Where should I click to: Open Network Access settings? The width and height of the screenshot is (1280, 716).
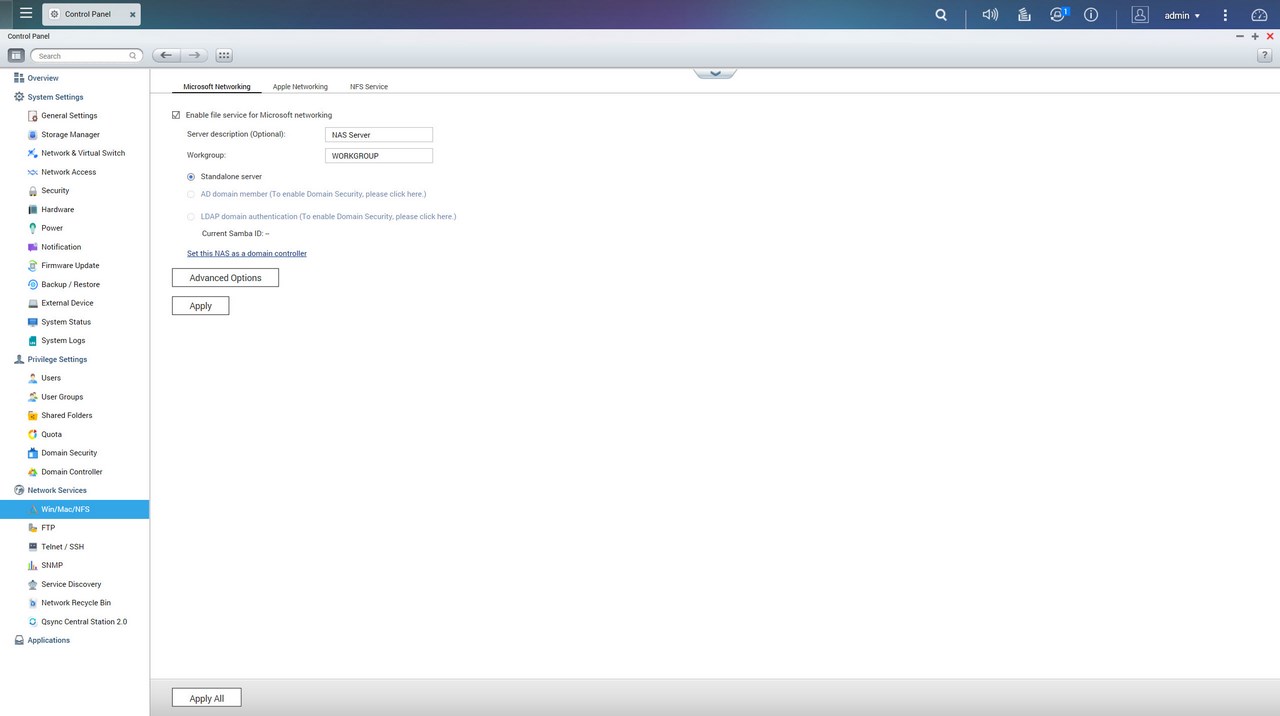(68, 172)
